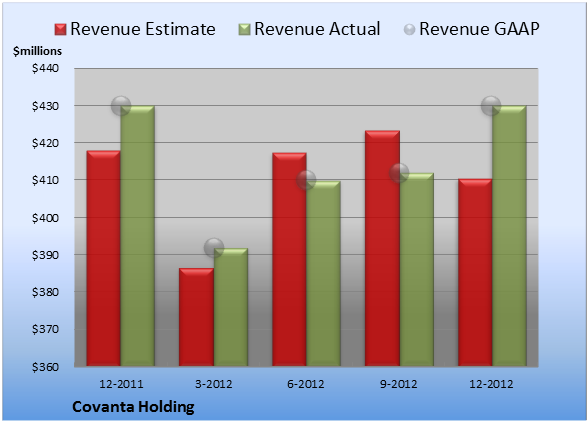Click the '$390' axis value

(x=45, y=255)
